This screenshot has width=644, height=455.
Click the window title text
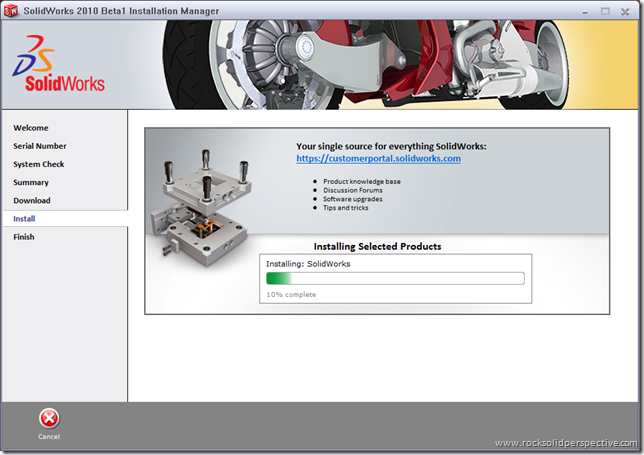121,11
